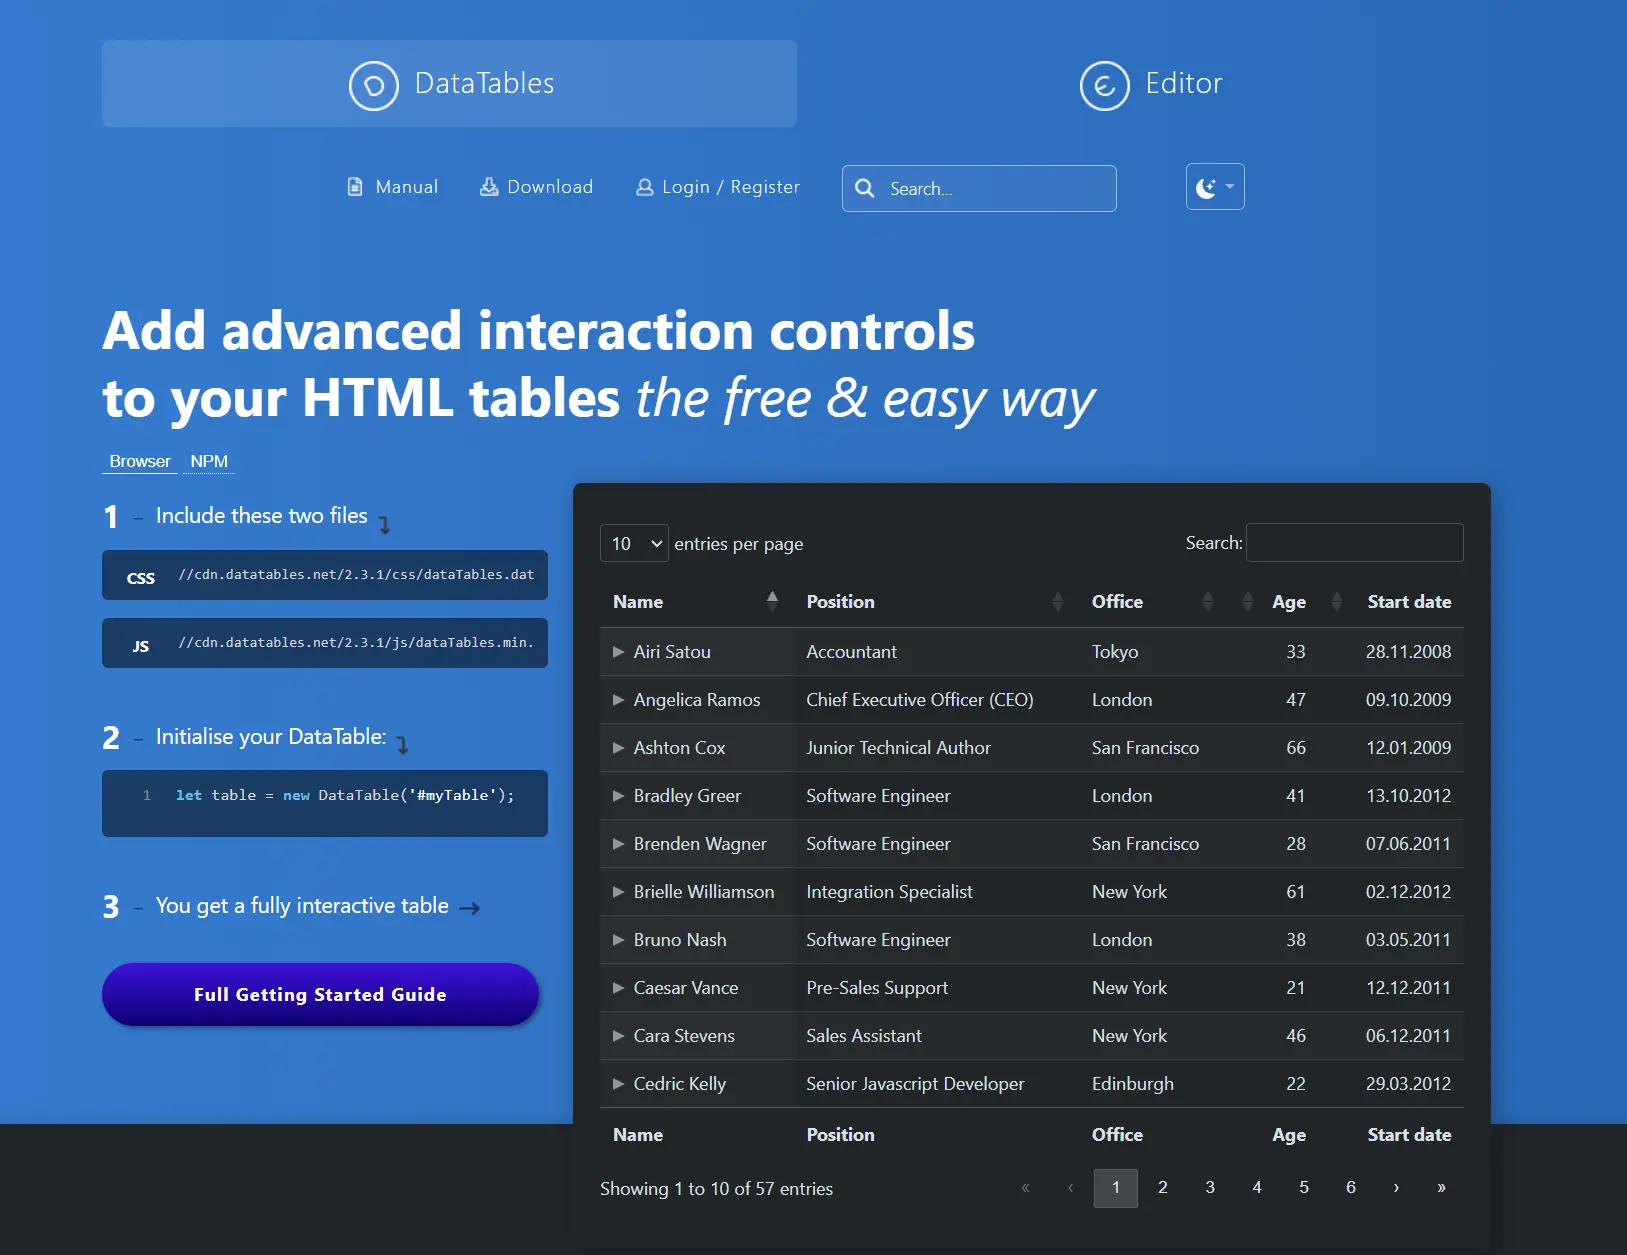Viewport: 1627px width, 1255px height.
Task: Expand the Caesar Vance row
Action: (x=619, y=988)
